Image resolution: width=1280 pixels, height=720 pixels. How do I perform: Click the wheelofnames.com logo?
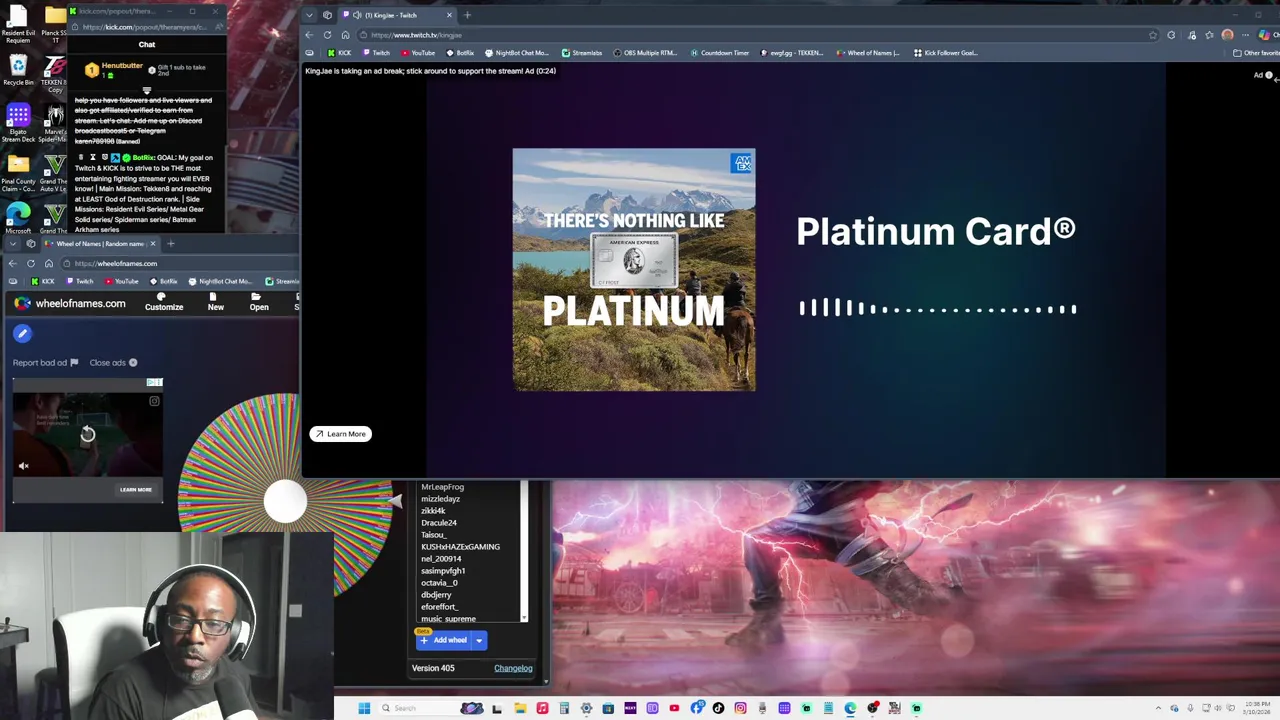(70, 303)
